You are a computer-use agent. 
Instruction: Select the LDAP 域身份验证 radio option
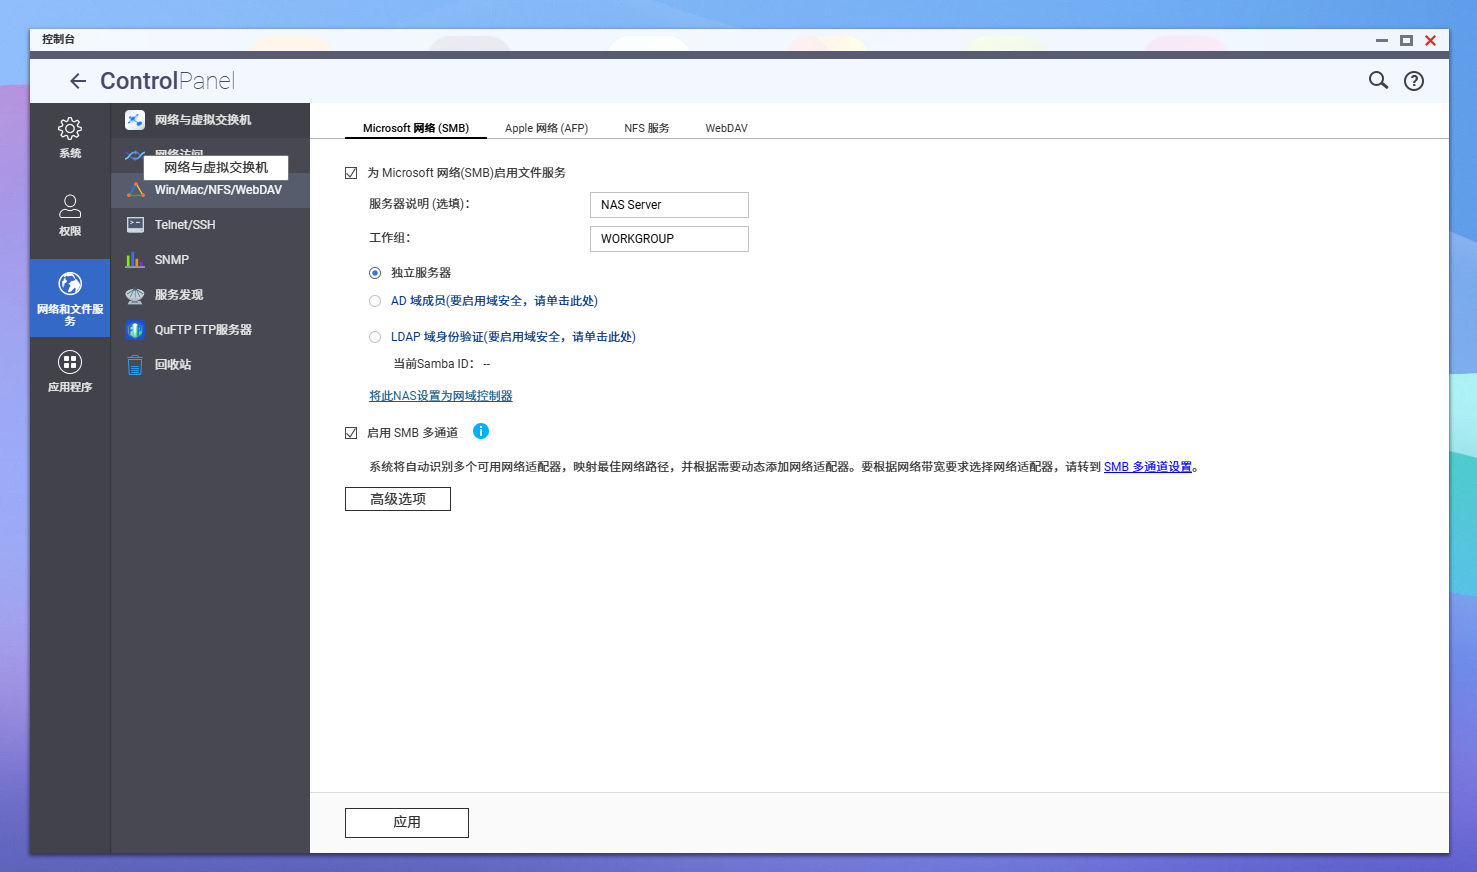(375, 337)
